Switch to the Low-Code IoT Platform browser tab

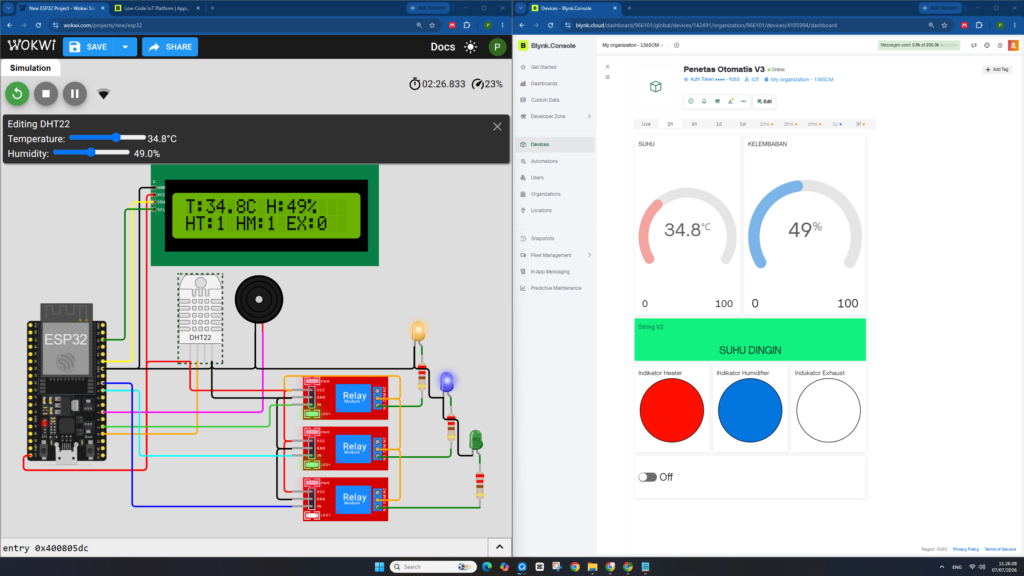tap(155, 8)
